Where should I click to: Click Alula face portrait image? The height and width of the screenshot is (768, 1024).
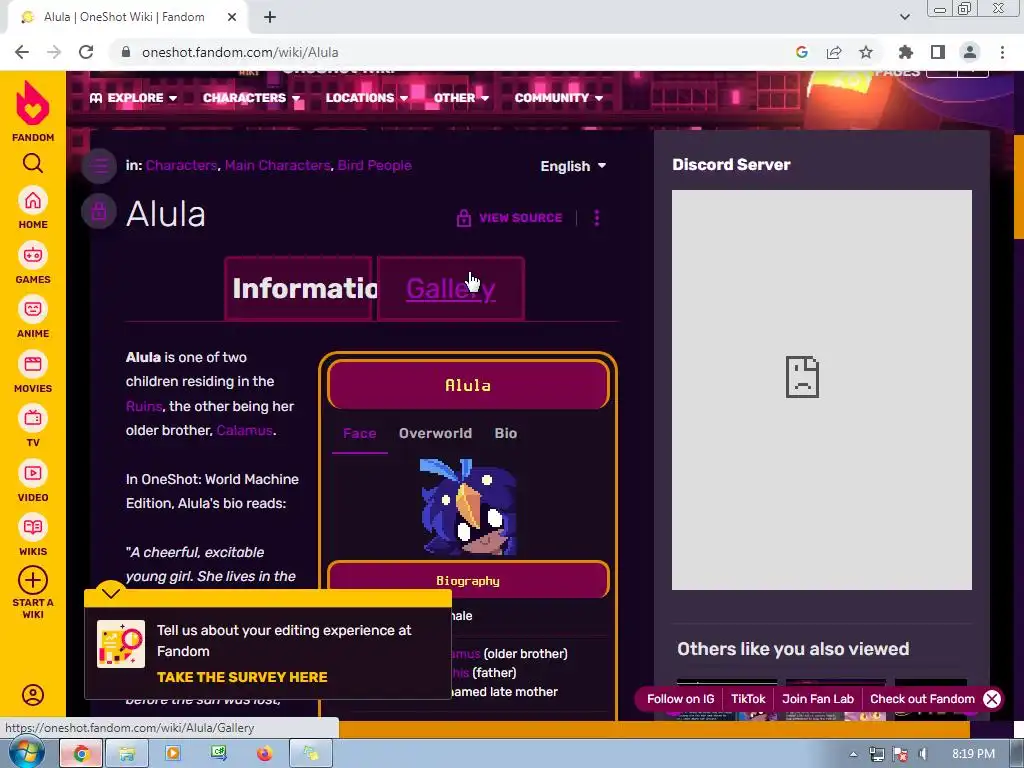(x=468, y=507)
